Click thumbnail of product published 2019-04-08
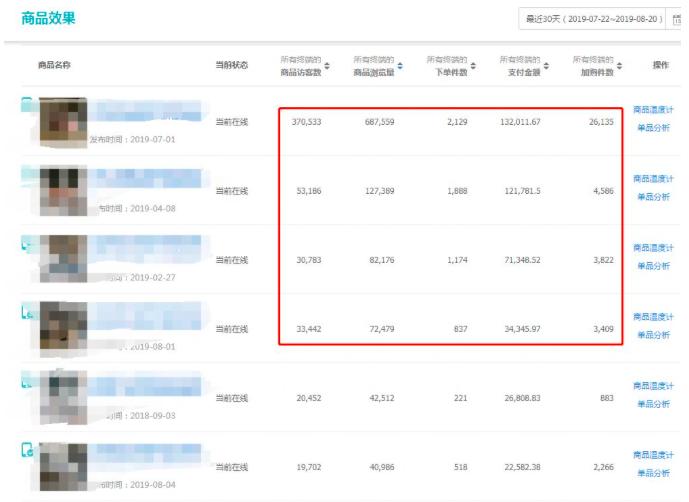This screenshot has width=689, height=502. pyautogui.click(x=62, y=190)
